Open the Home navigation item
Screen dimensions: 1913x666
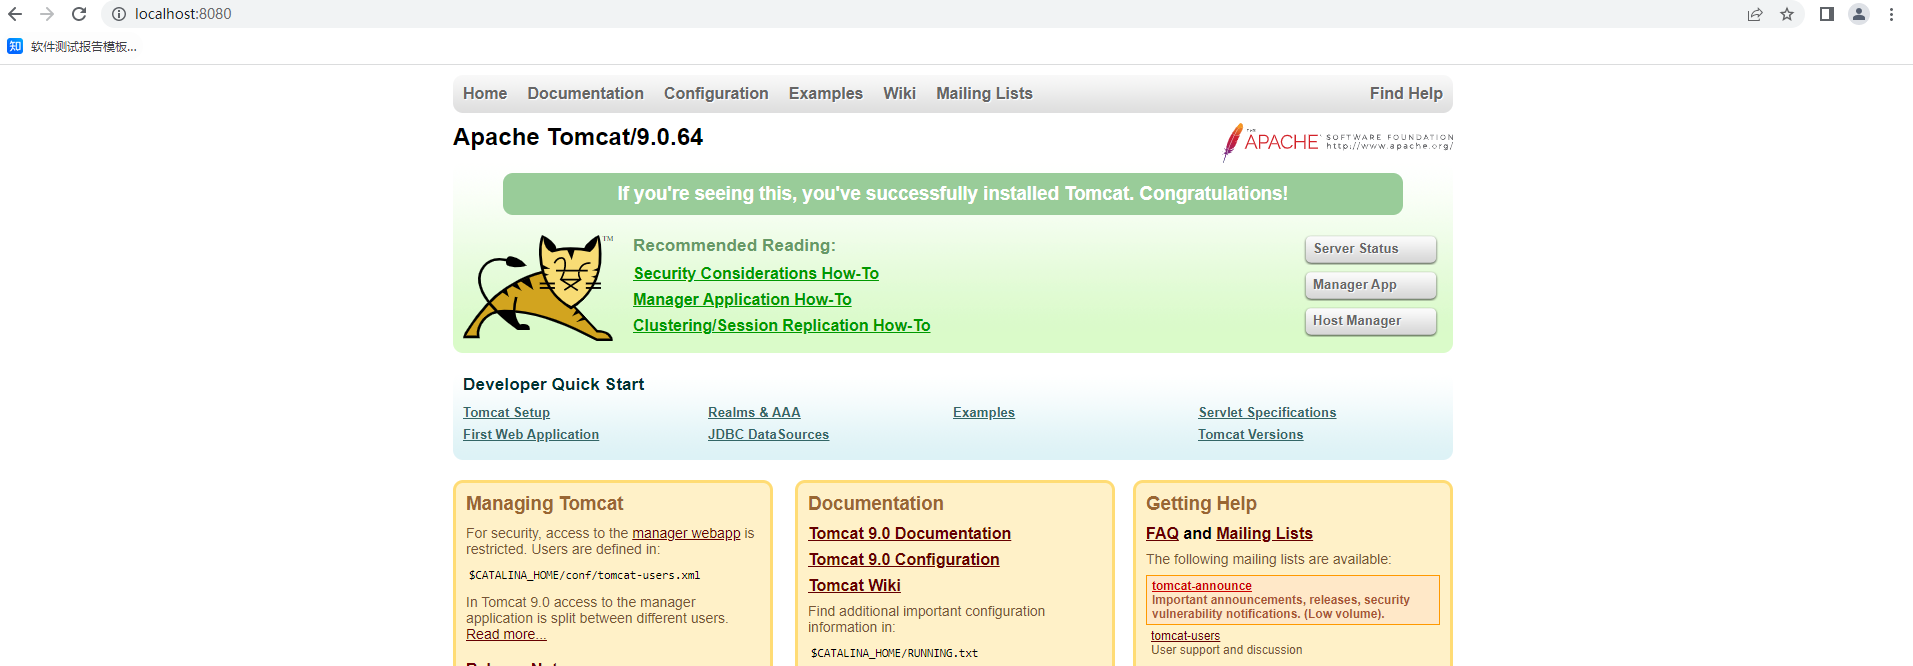(x=485, y=93)
